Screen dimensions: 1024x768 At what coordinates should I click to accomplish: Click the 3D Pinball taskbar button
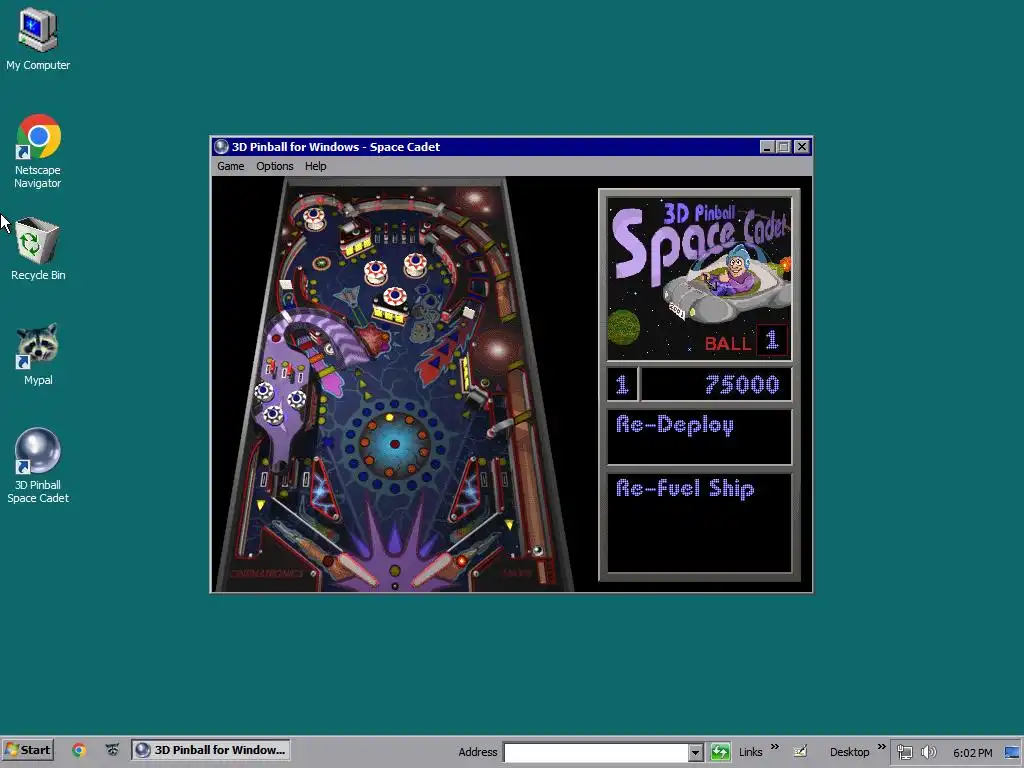click(x=211, y=750)
